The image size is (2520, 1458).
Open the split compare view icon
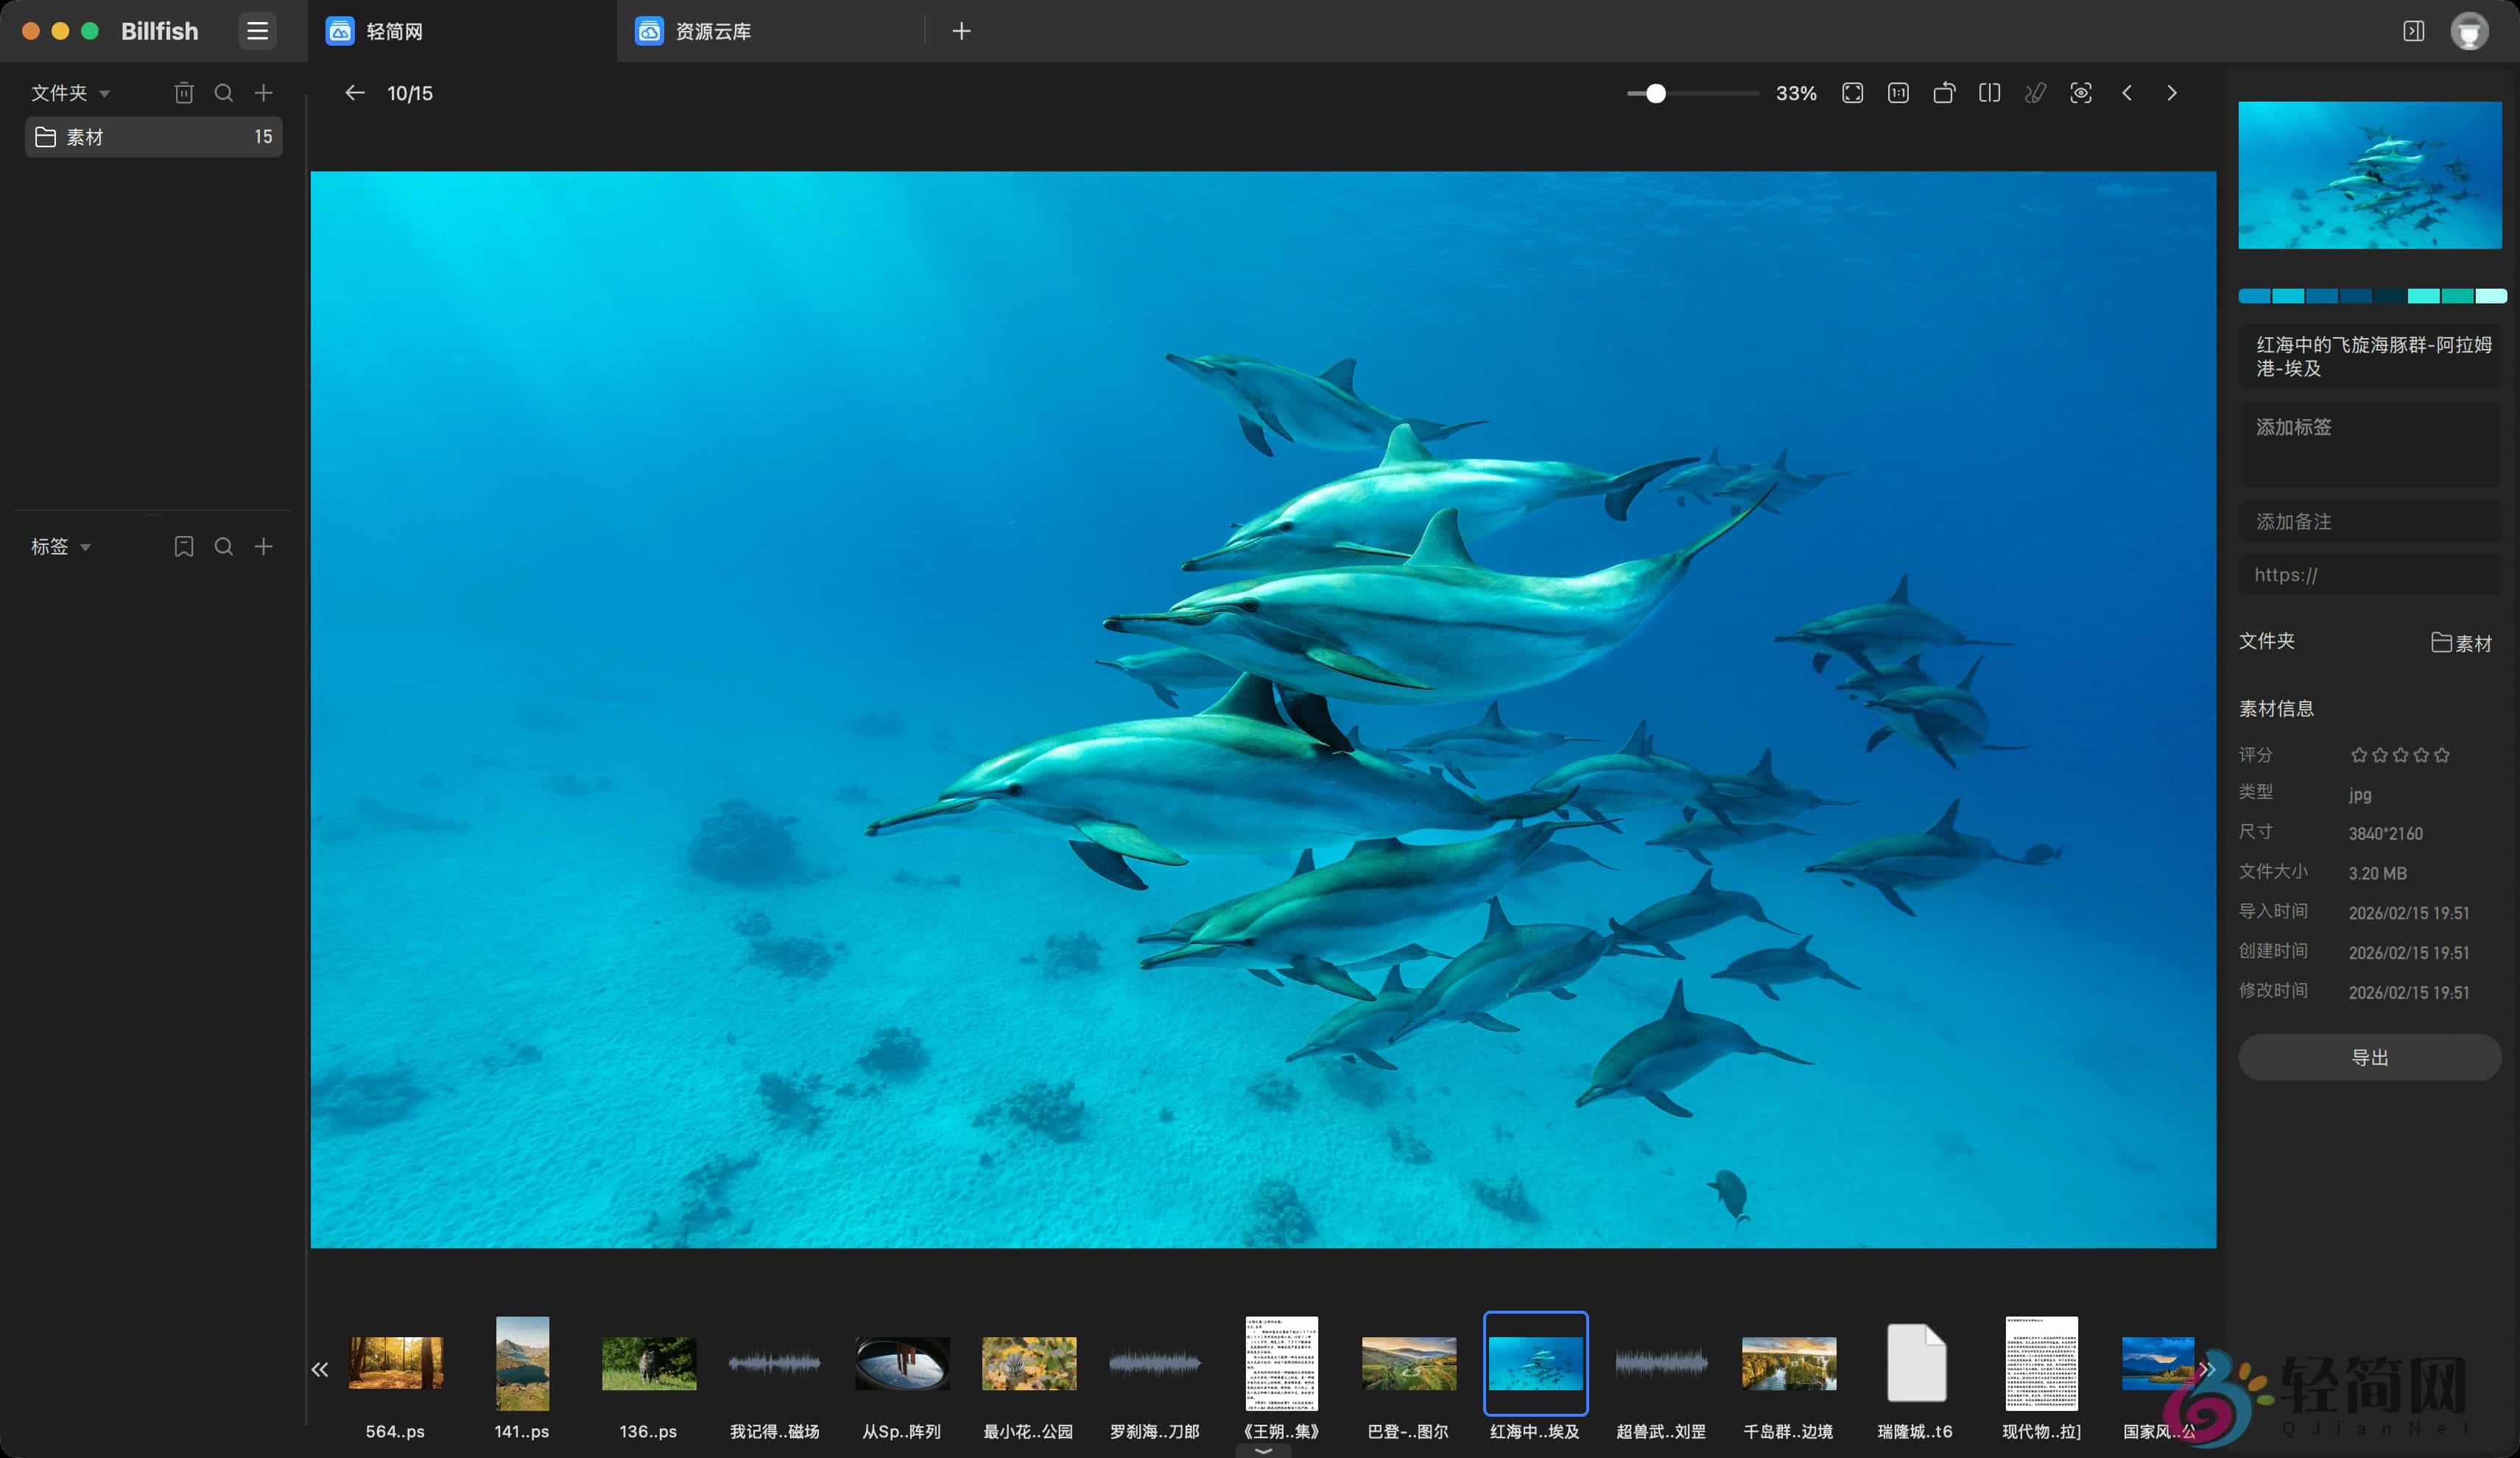point(1989,92)
